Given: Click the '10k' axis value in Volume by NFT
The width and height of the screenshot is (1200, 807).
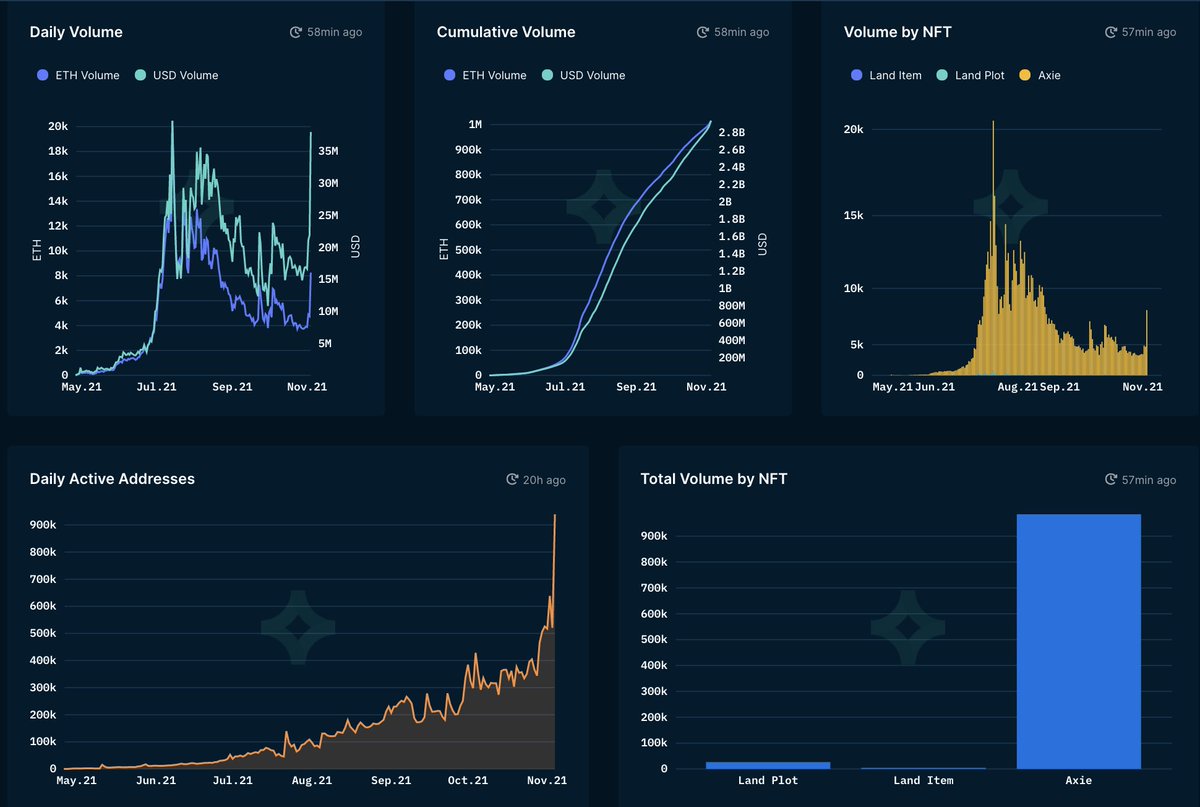Looking at the screenshot, I should [x=853, y=288].
